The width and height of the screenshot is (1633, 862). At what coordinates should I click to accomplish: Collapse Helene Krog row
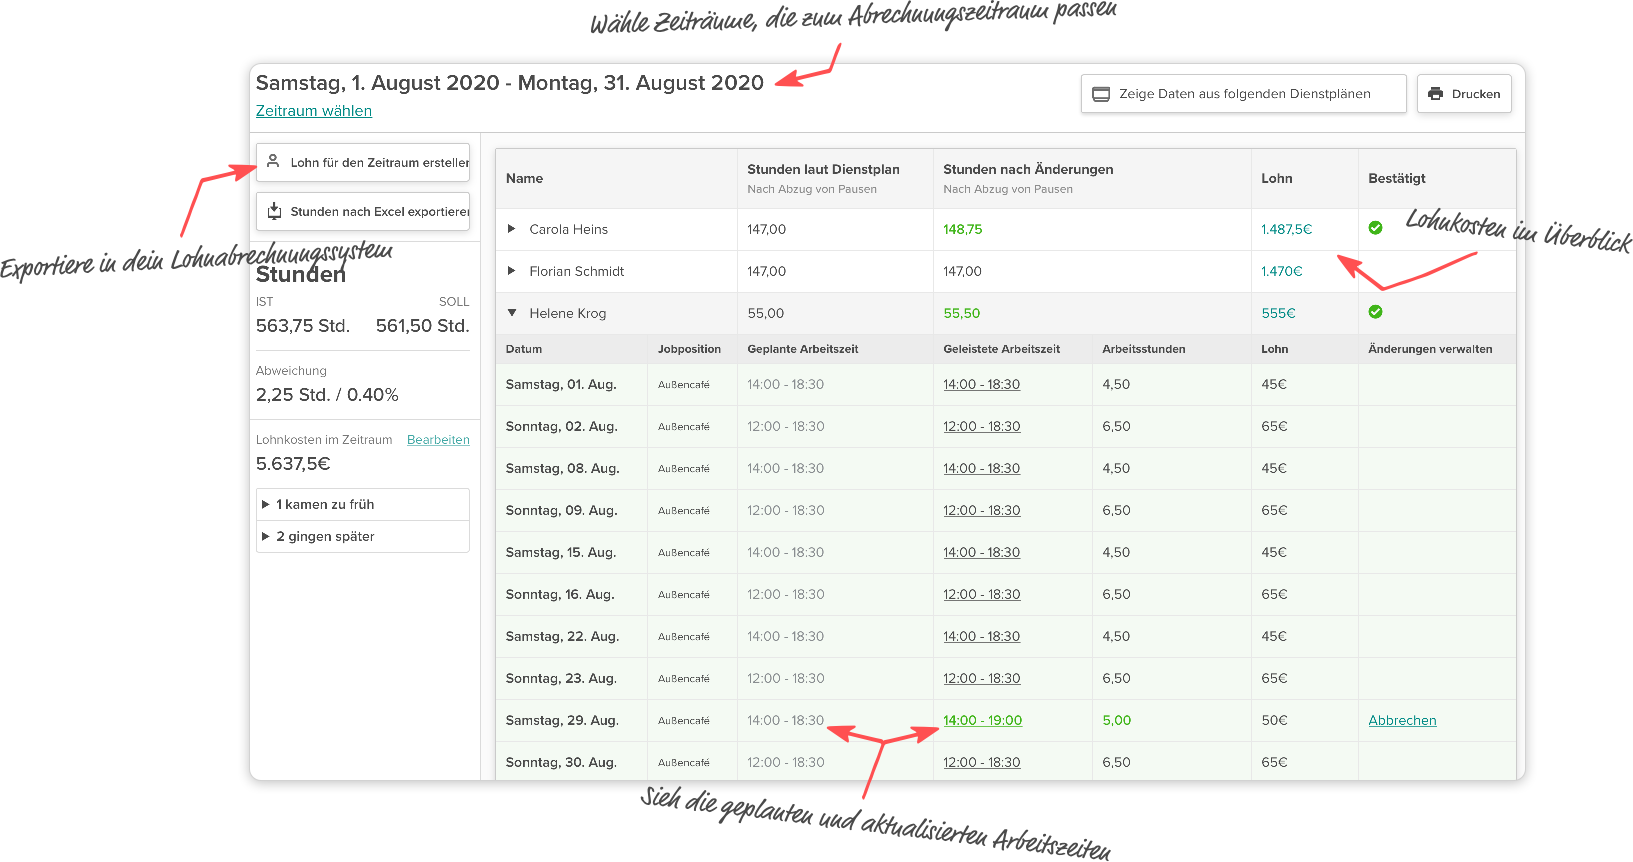[512, 313]
